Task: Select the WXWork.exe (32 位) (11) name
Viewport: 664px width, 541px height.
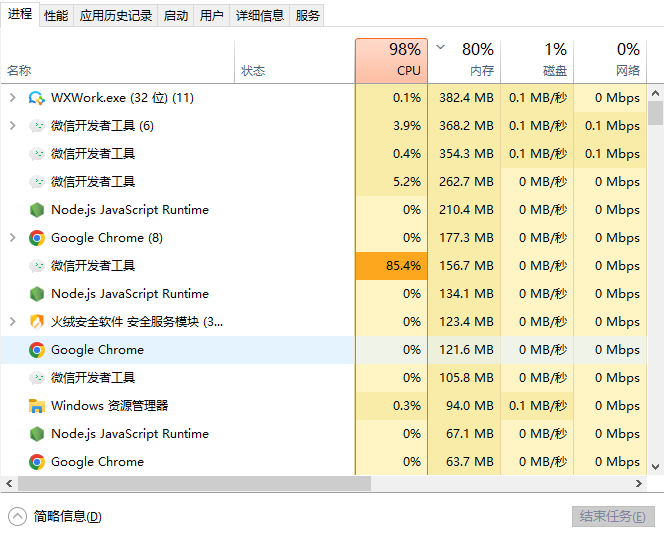Action: (122, 98)
